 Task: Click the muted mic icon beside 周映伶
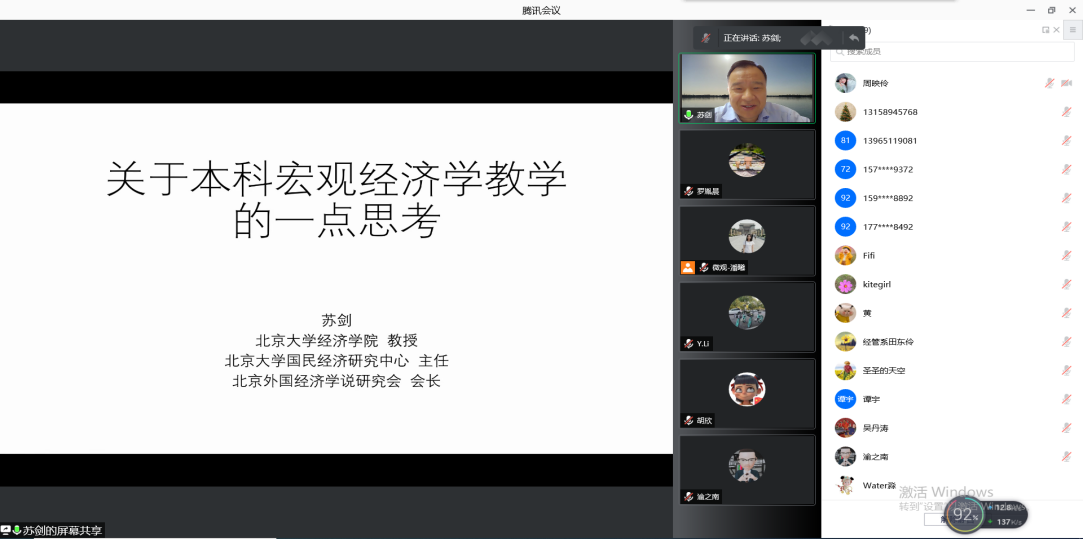pos(1049,83)
